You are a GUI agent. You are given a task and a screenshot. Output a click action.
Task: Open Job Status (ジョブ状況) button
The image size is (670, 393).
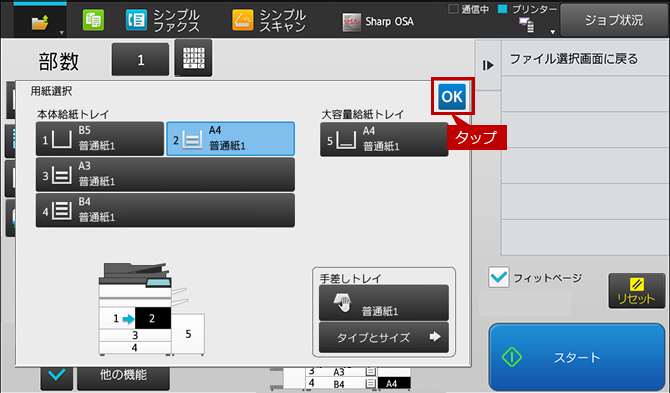pos(614,20)
